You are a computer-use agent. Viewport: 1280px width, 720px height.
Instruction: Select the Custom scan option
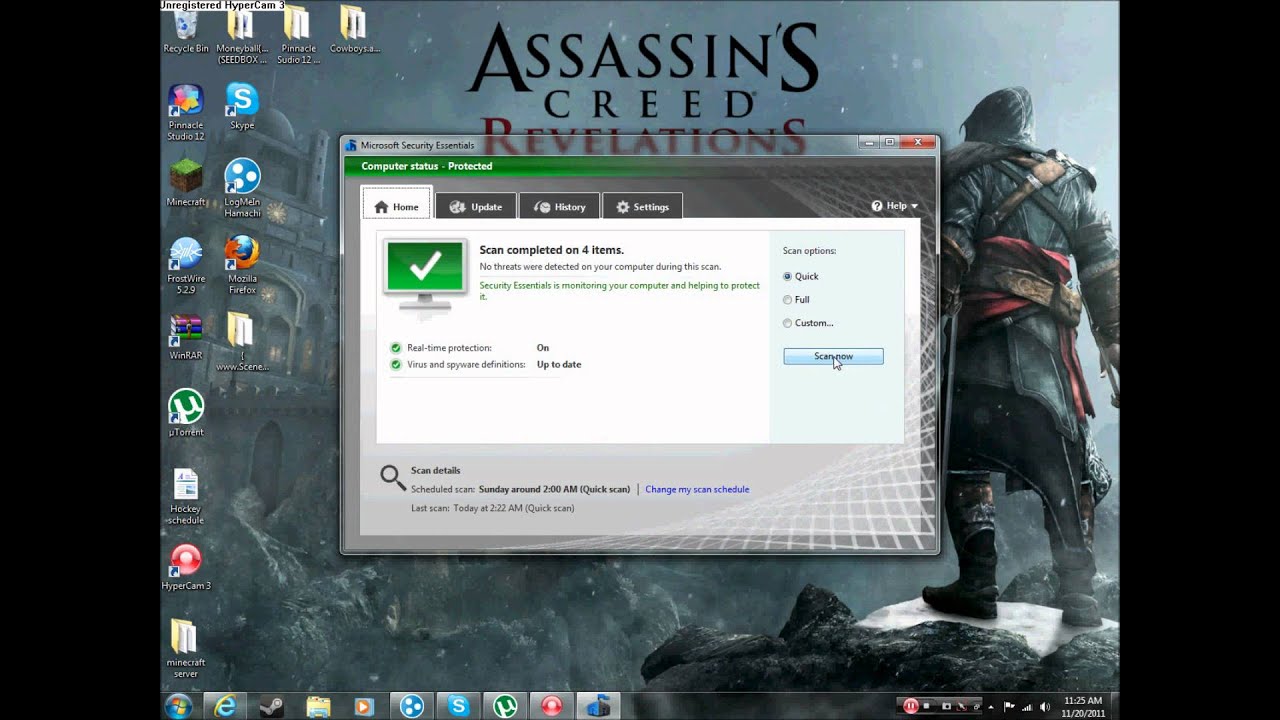click(808, 323)
